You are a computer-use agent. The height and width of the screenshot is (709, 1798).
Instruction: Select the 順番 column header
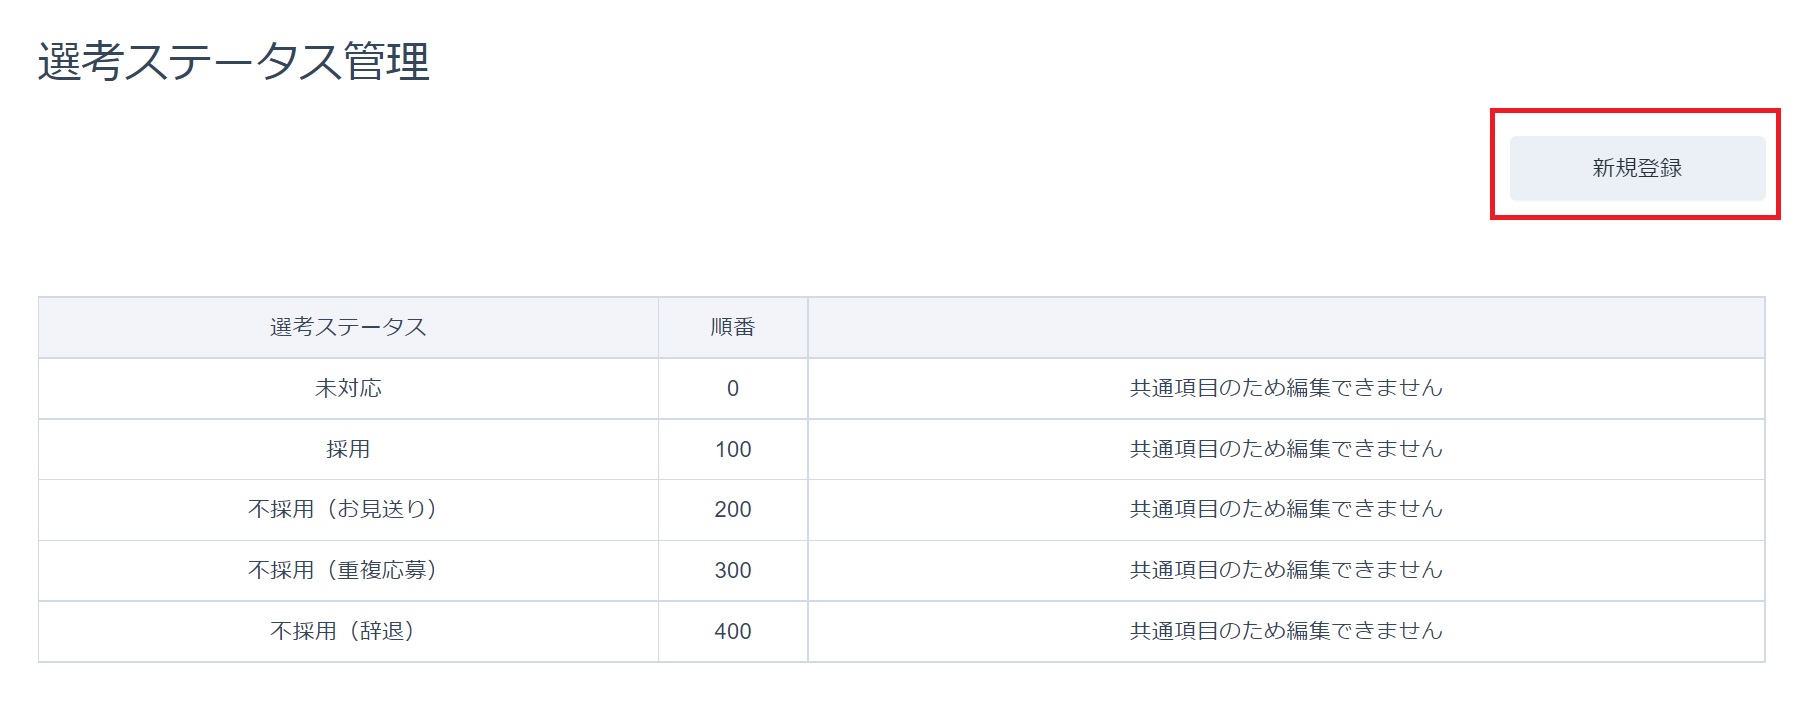[x=732, y=327]
